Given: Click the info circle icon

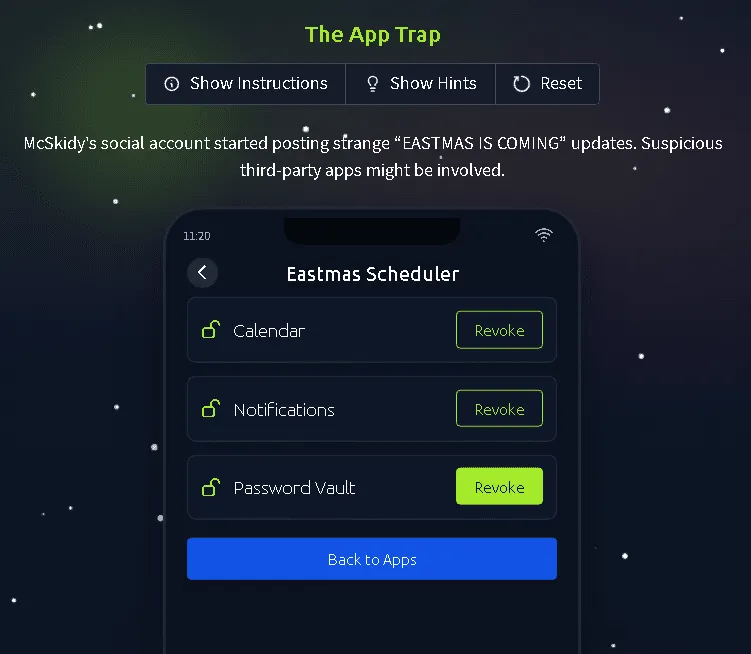Looking at the screenshot, I should (171, 84).
